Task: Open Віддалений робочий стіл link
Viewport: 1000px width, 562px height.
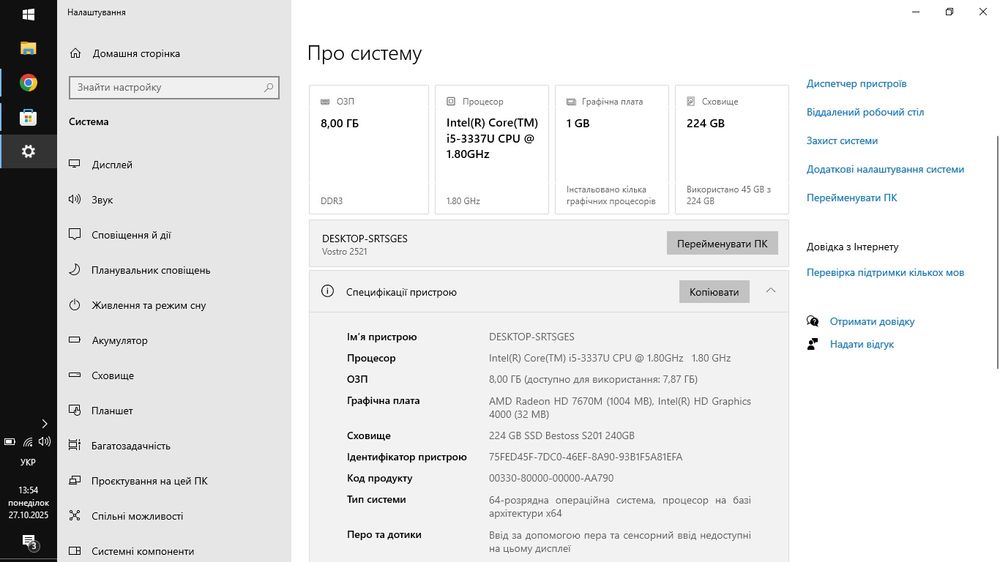Action: coord(865,112)
